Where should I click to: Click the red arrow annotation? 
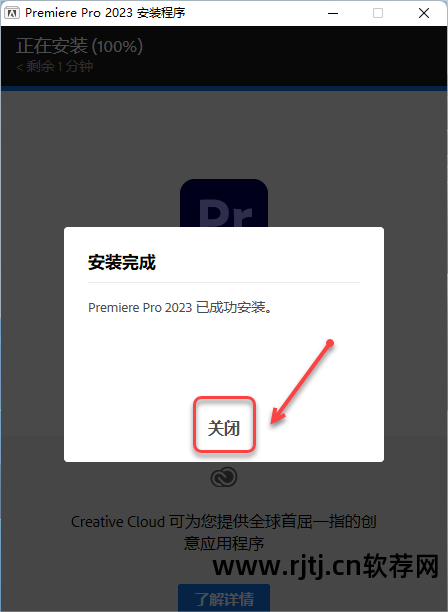[x=302, y=383]
